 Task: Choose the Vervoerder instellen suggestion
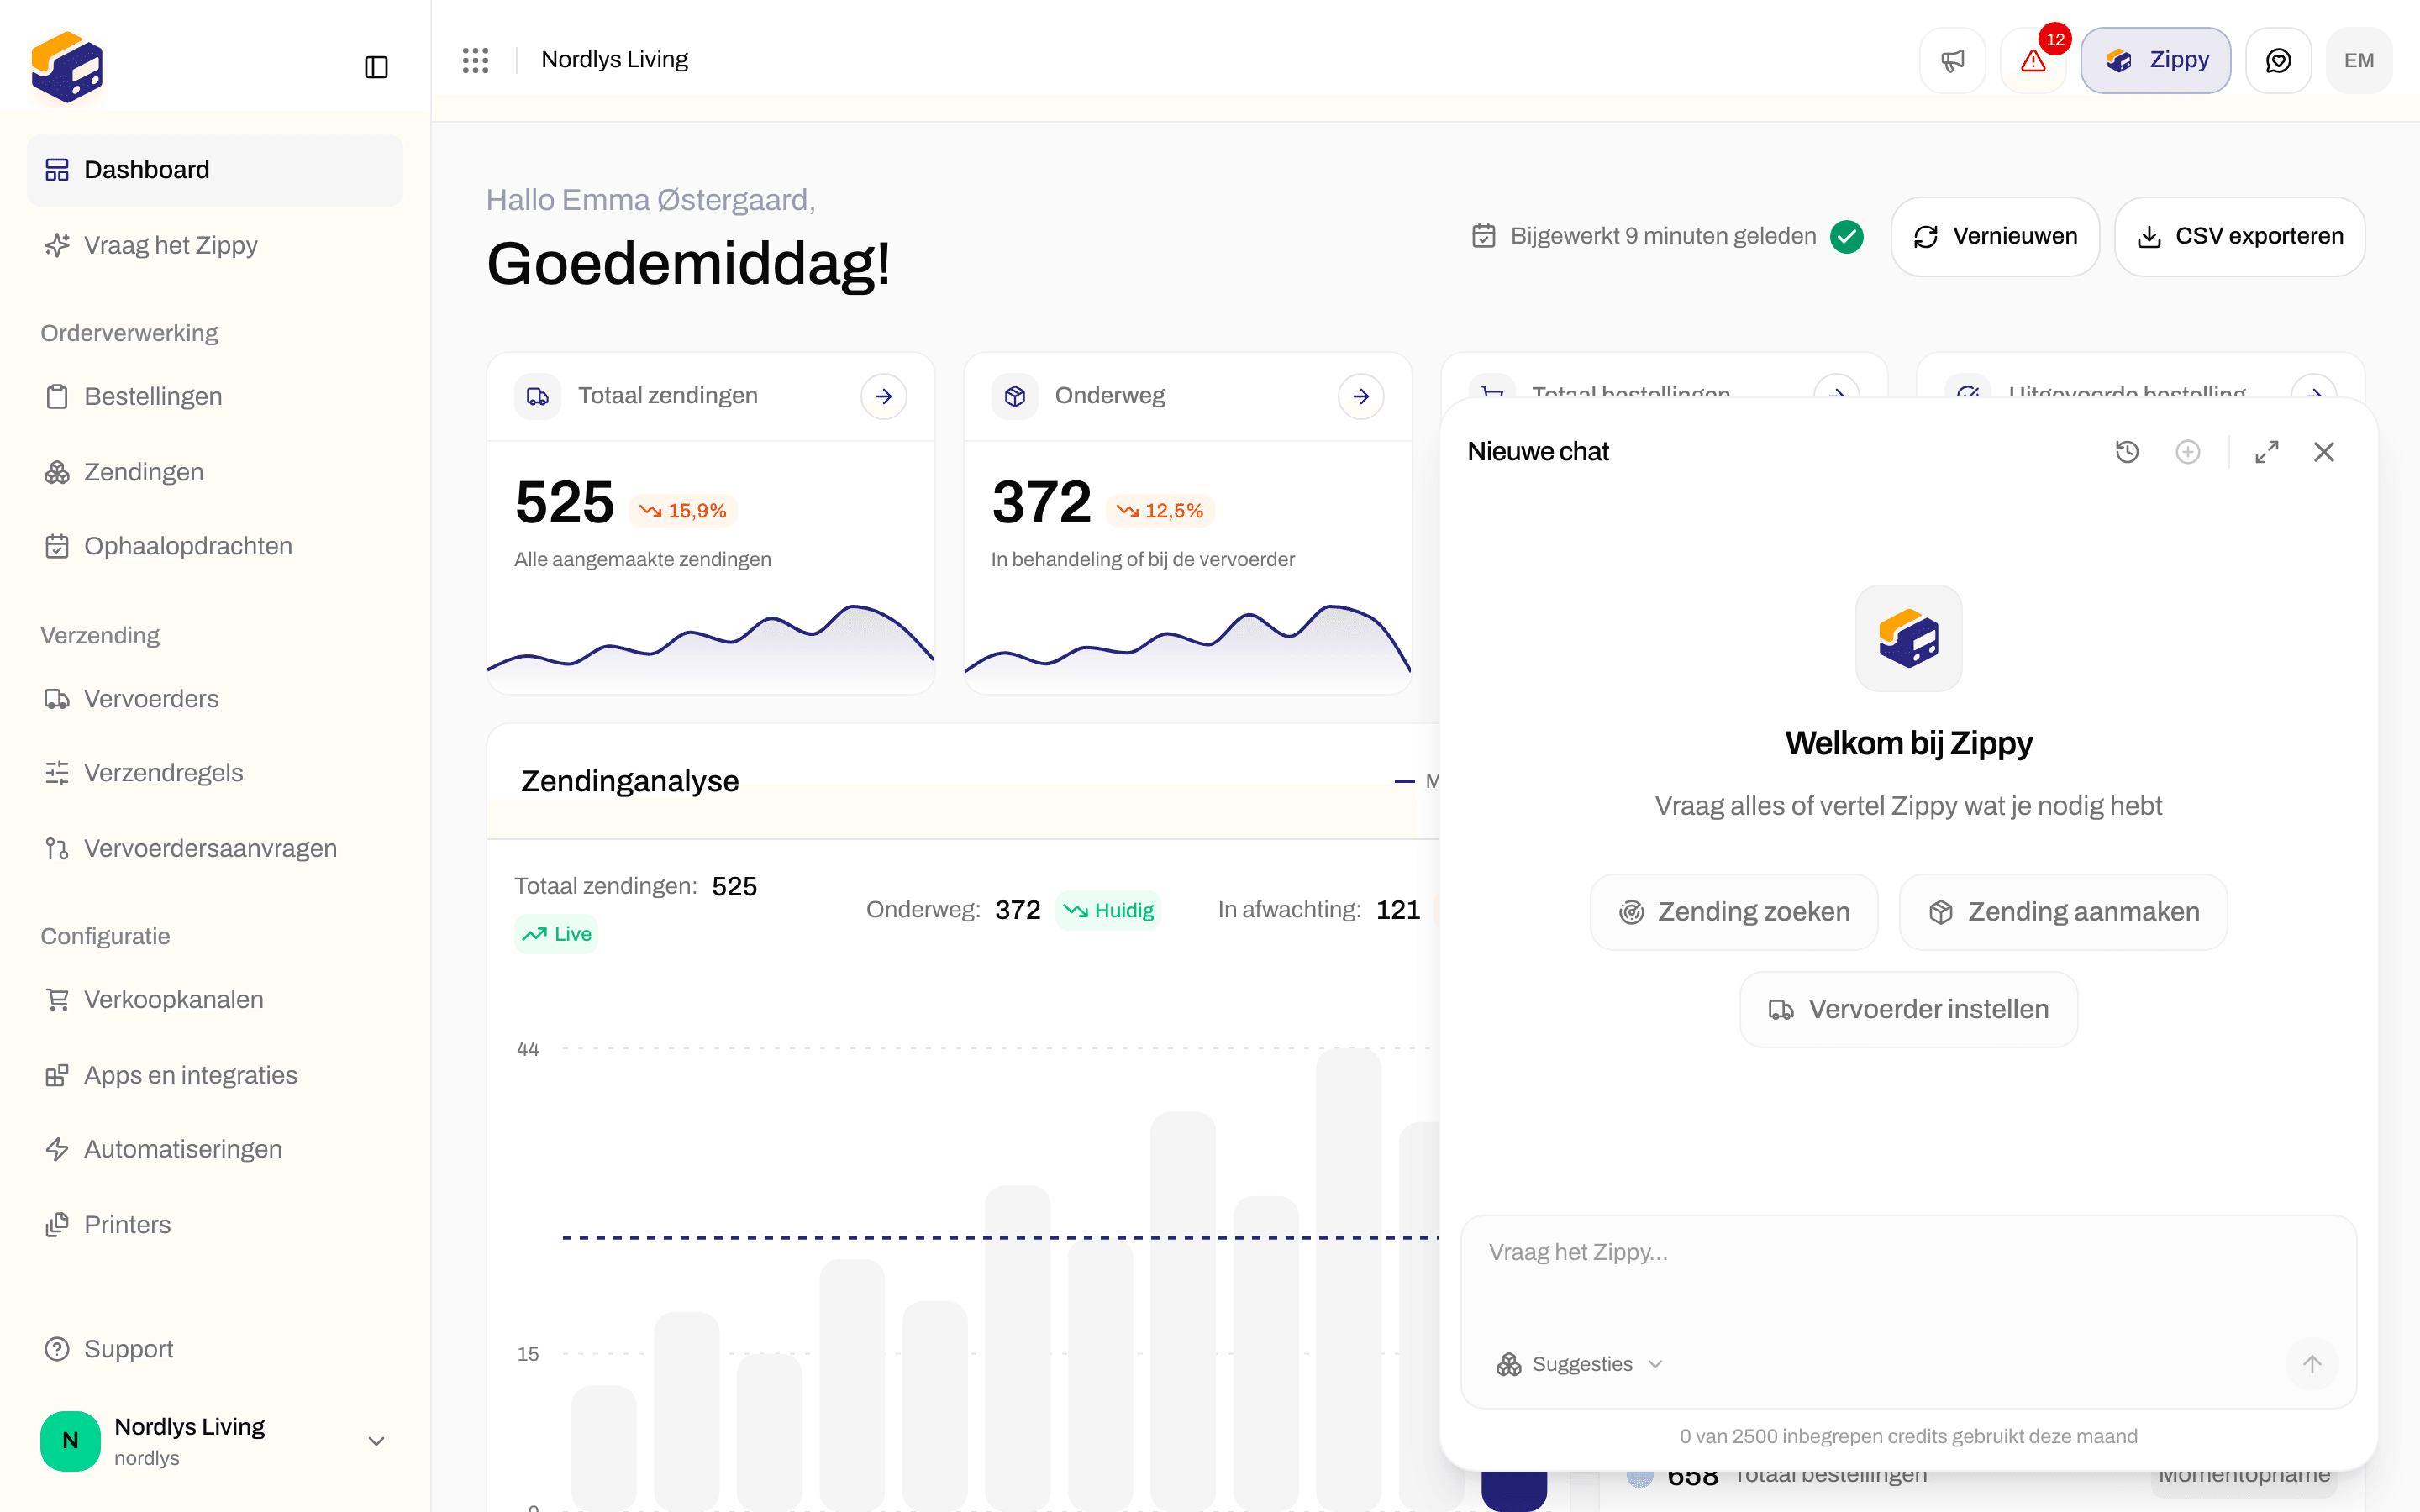click(1908, 1010)
